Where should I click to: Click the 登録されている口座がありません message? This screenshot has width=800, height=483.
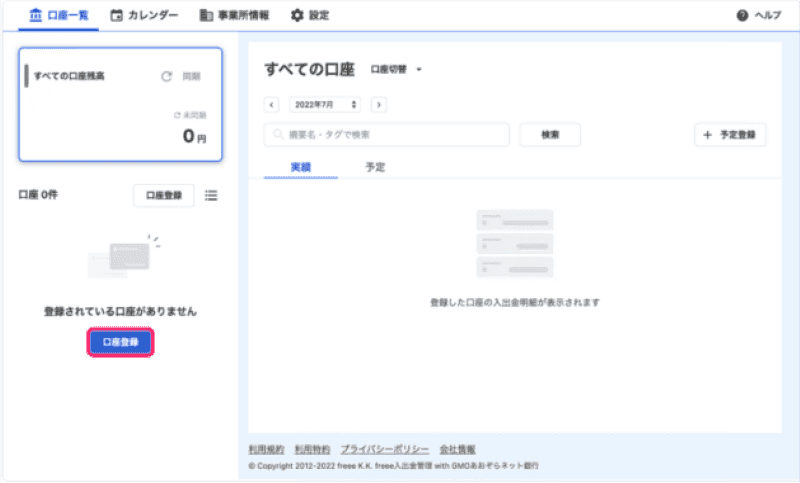[x=120, y=312]
